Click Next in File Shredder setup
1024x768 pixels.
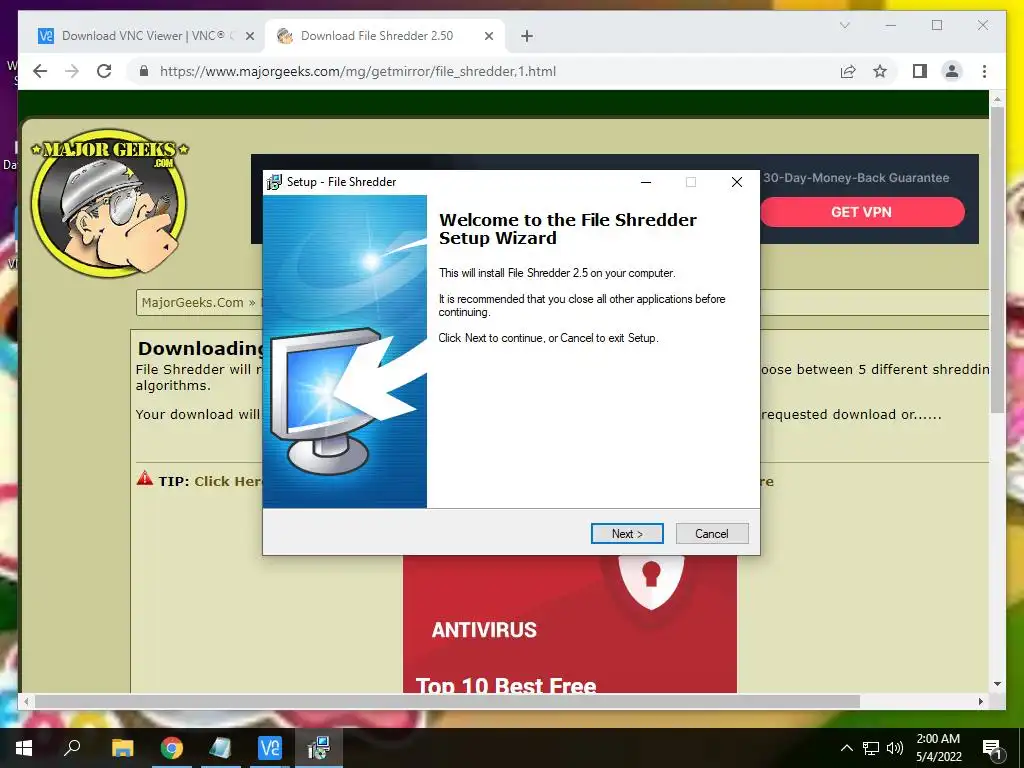[x=627, y=534]
